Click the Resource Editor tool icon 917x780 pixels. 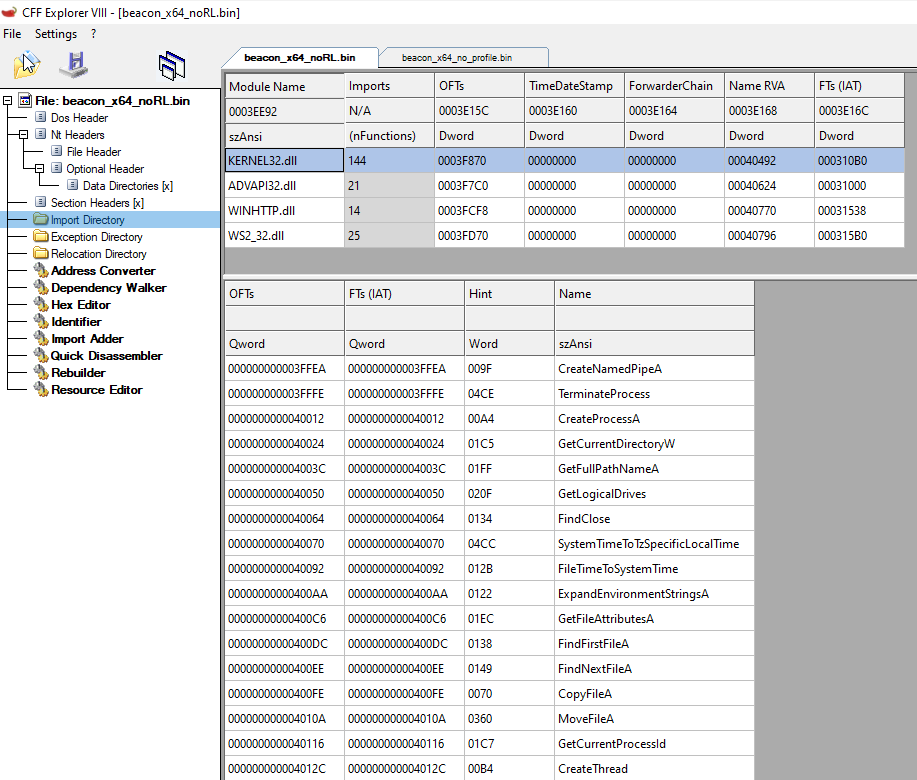41,388
